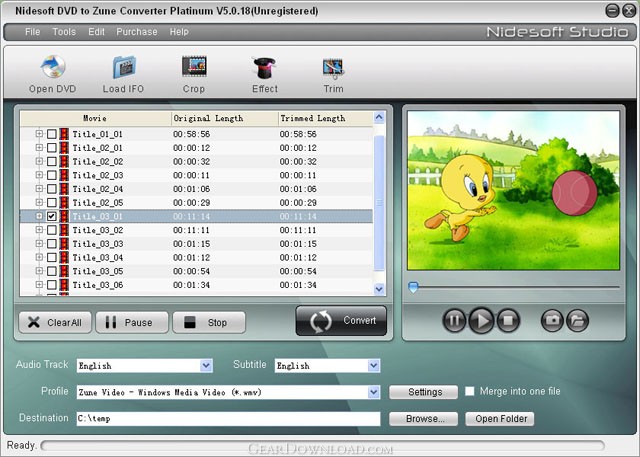Expand the Title_03_01 tree node
Viewport: 640px width, 457px height.
pyautogui.click(x=39, y=216)
